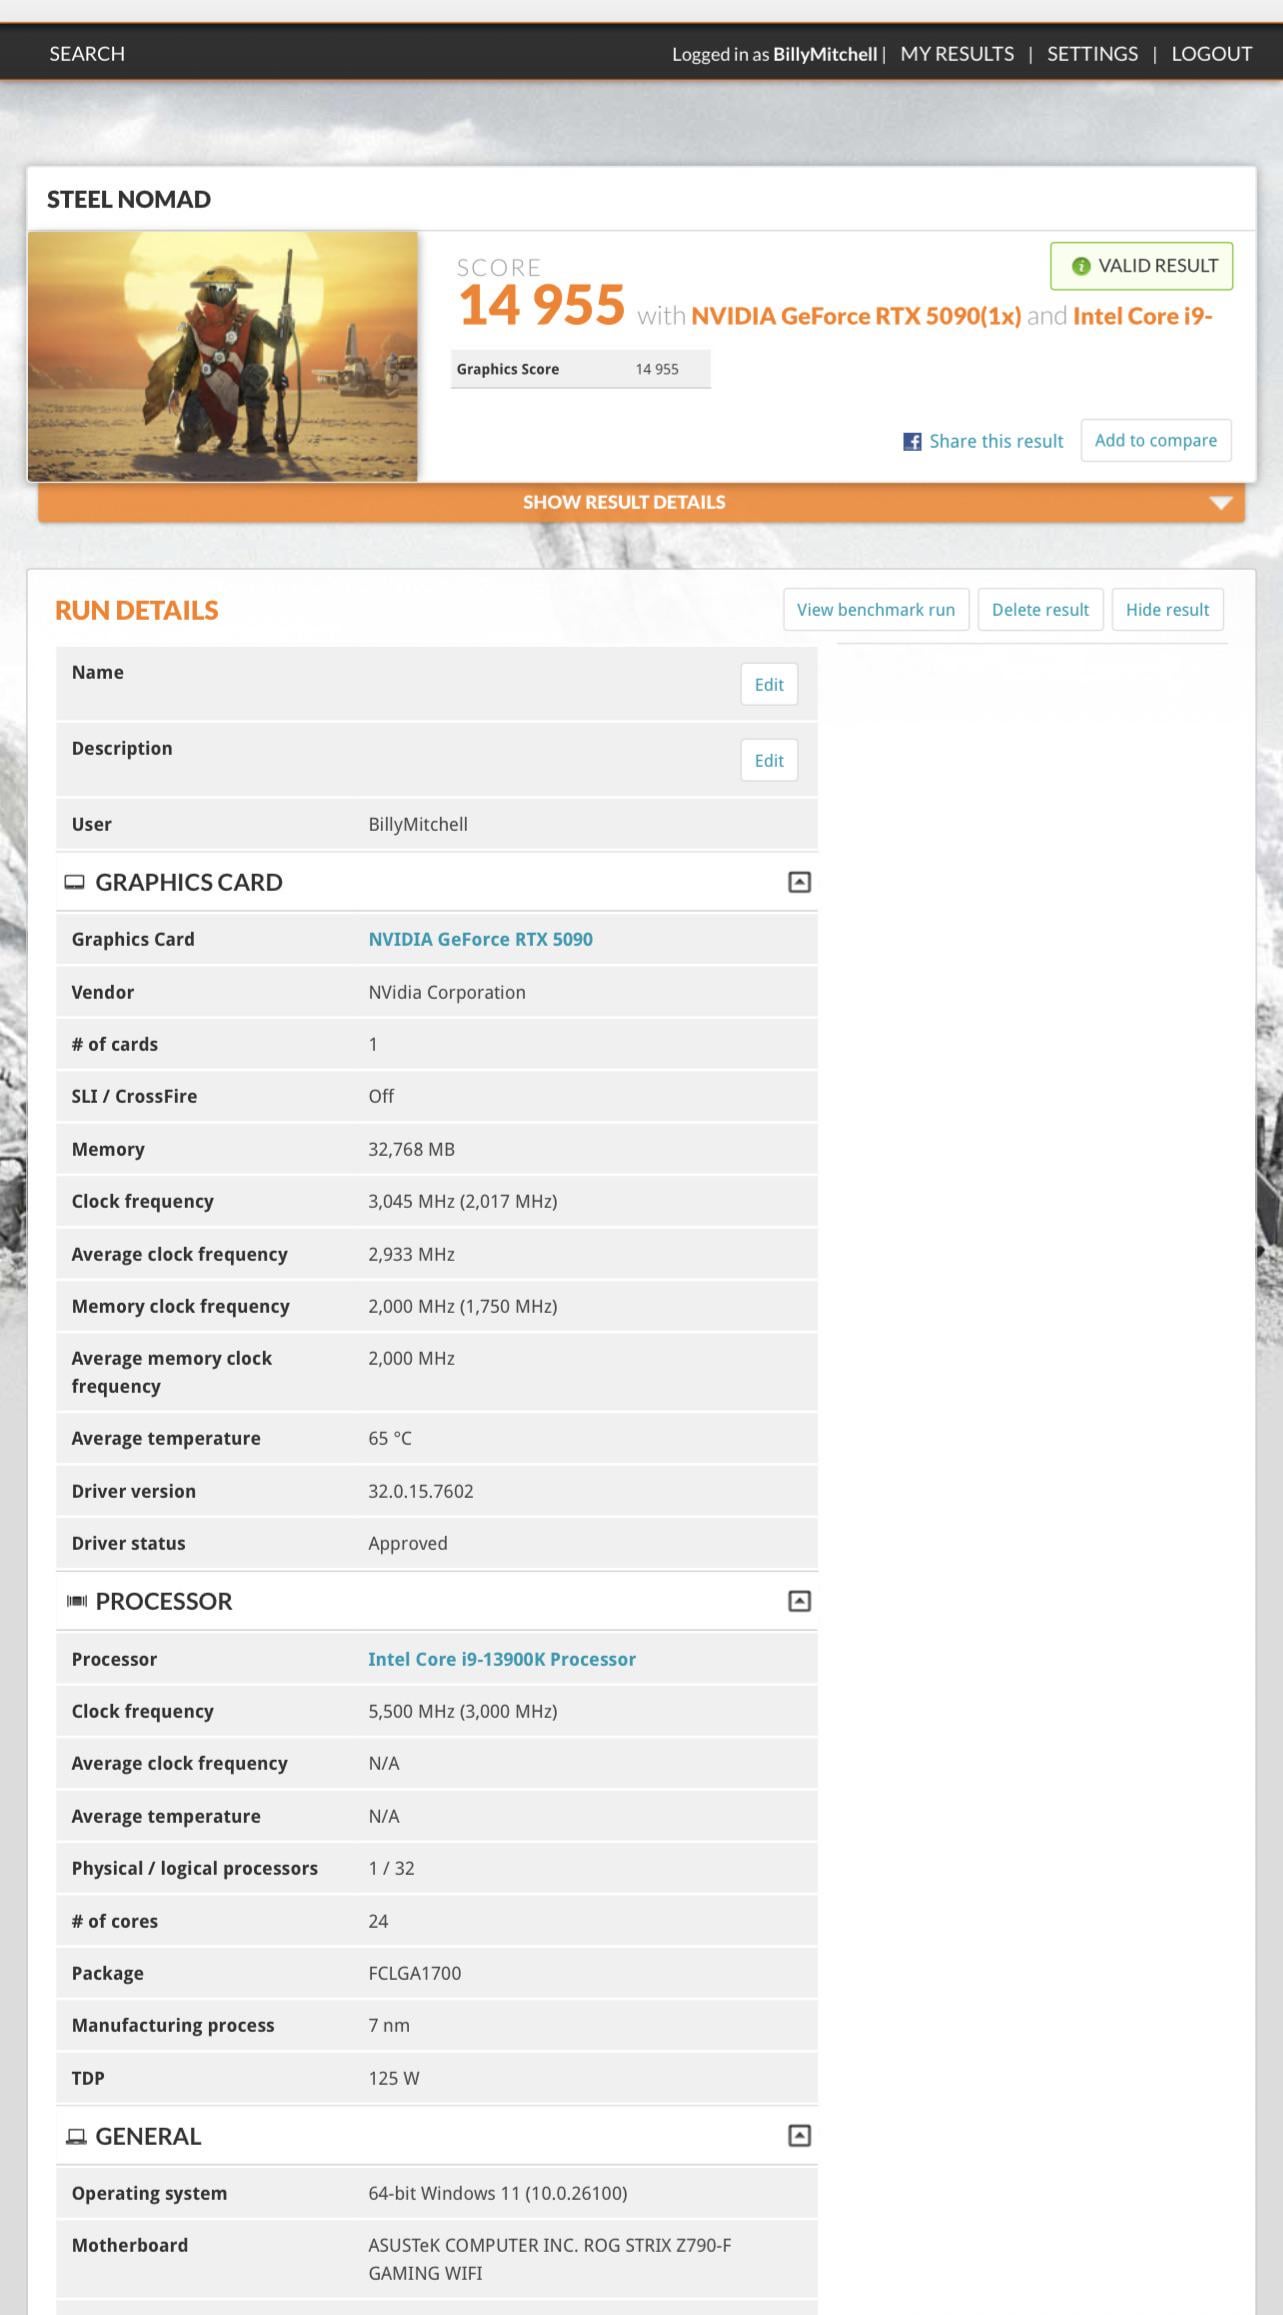Click the Vendor value NVidia Corporation
Image resolution: width=1283 pixels, height=2315 pixels.
pos(447,992)
